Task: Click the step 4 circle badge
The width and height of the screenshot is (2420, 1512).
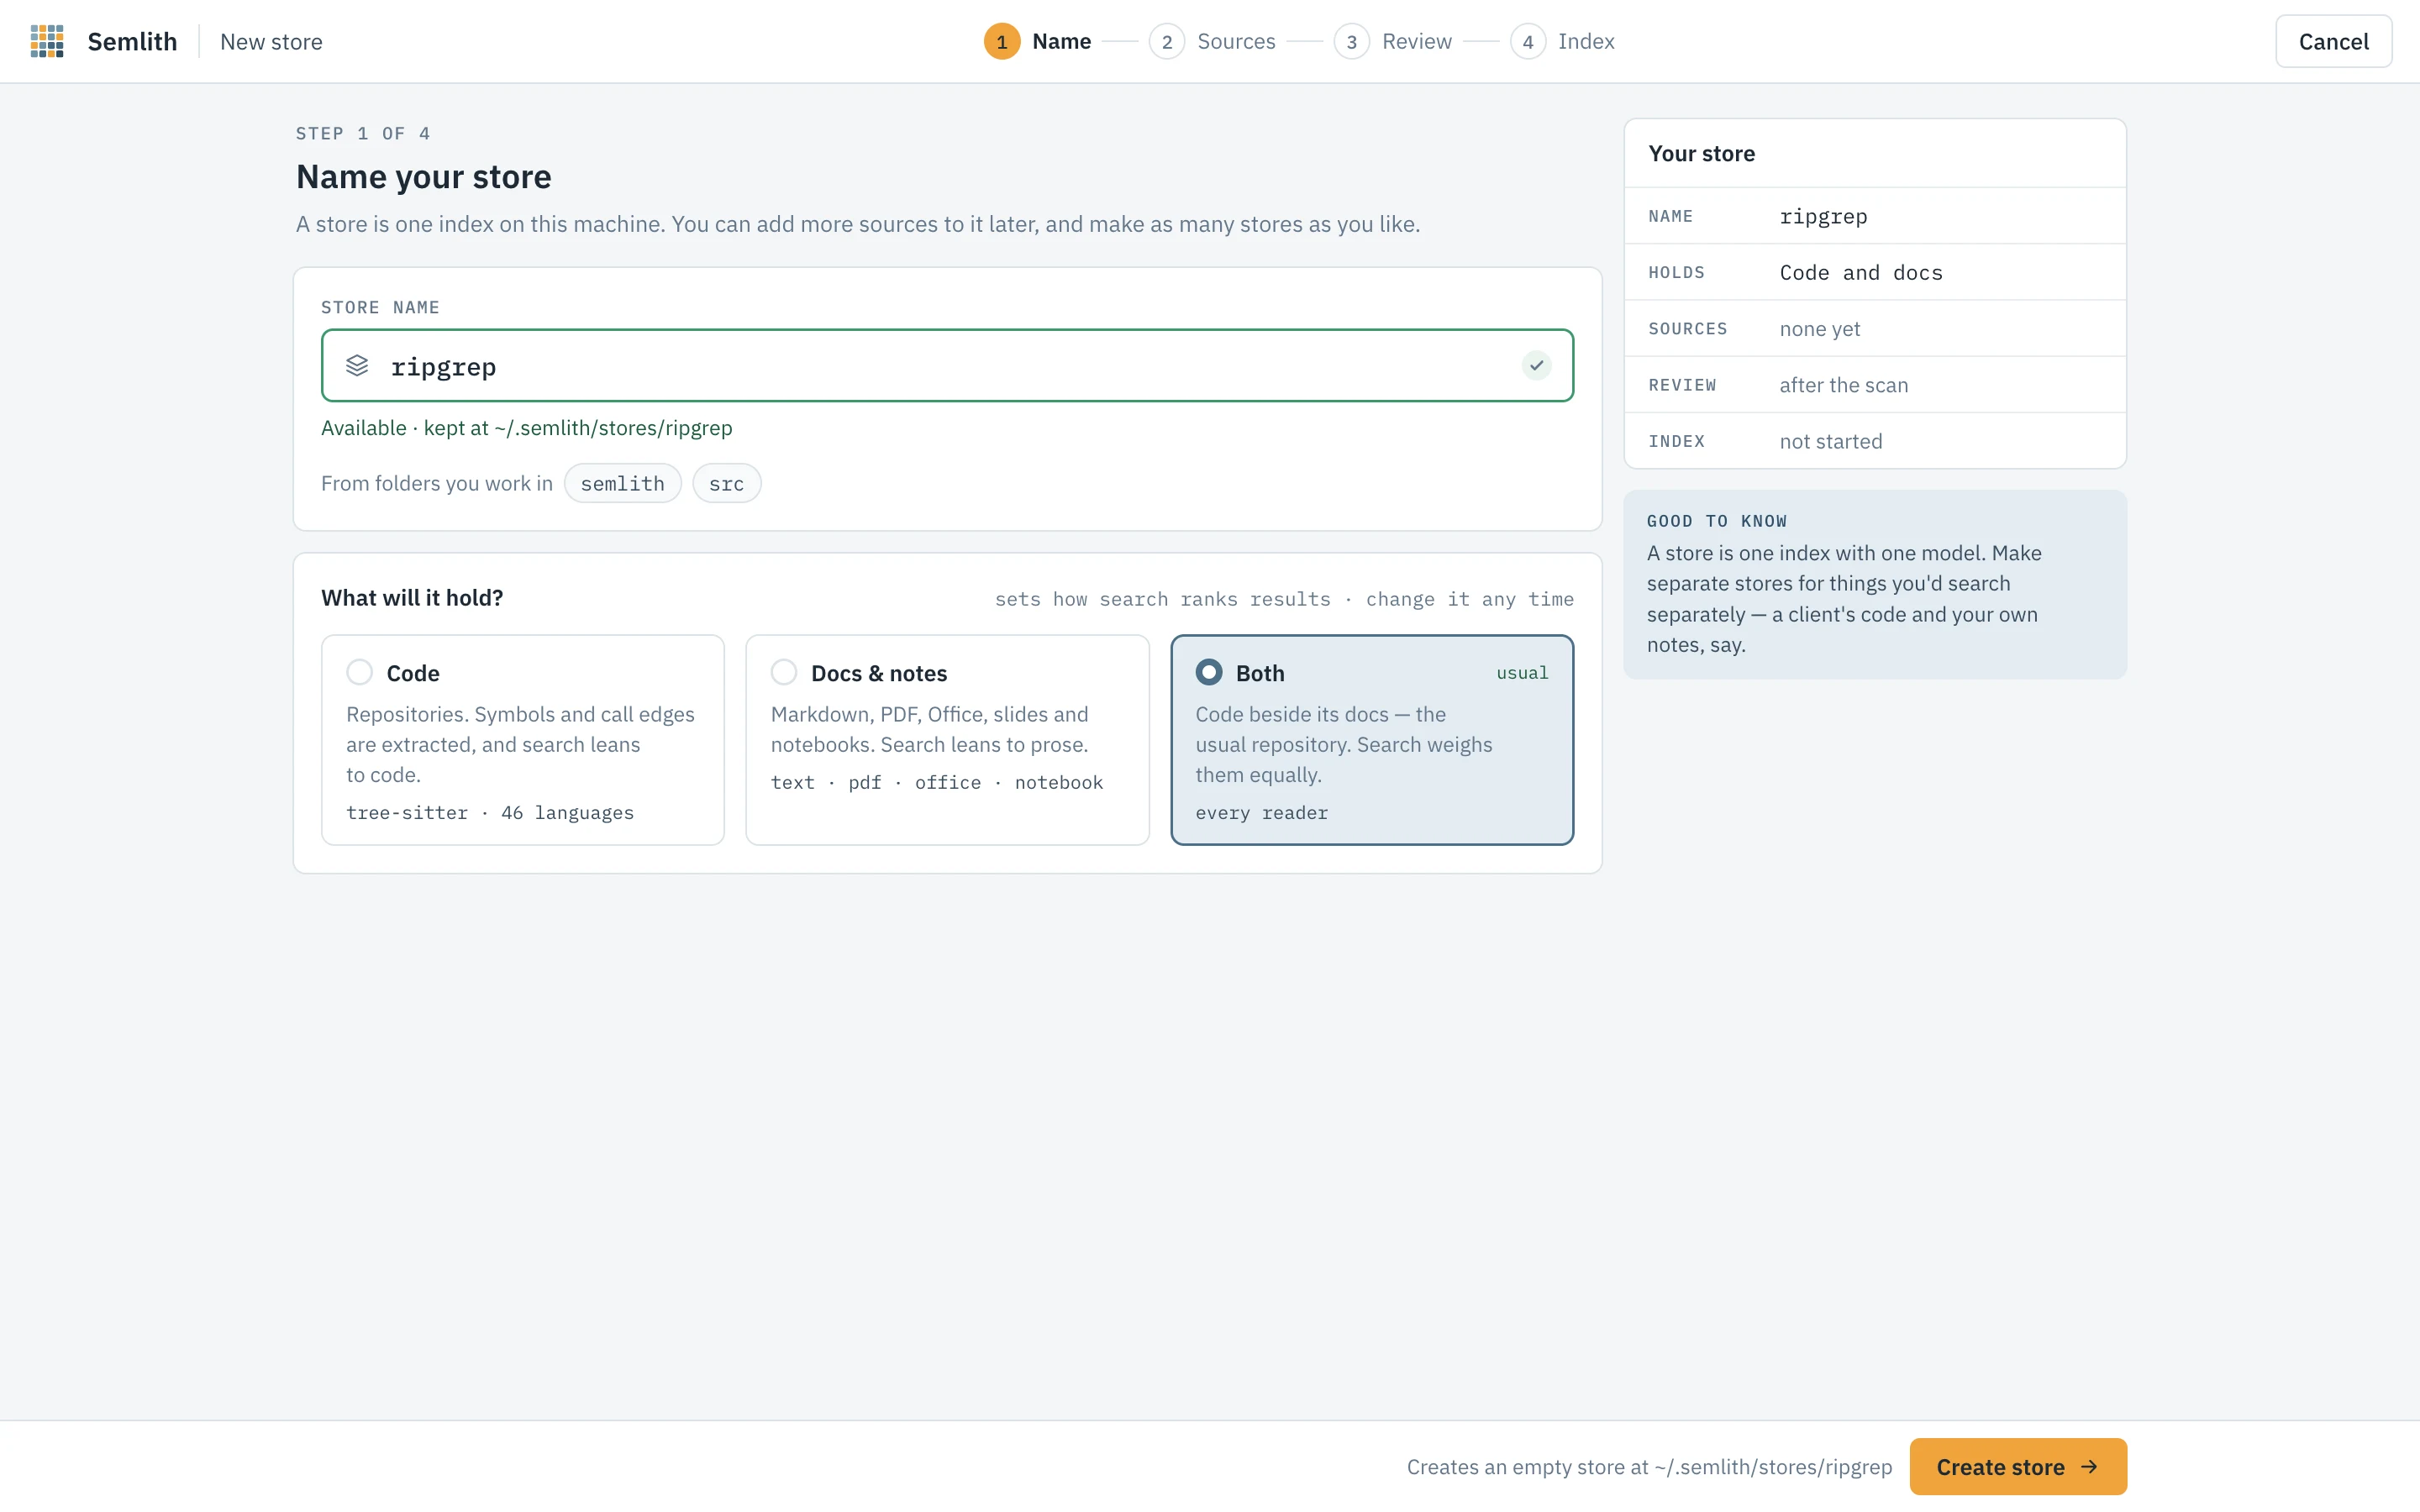Action: (x=1527, y=41)
